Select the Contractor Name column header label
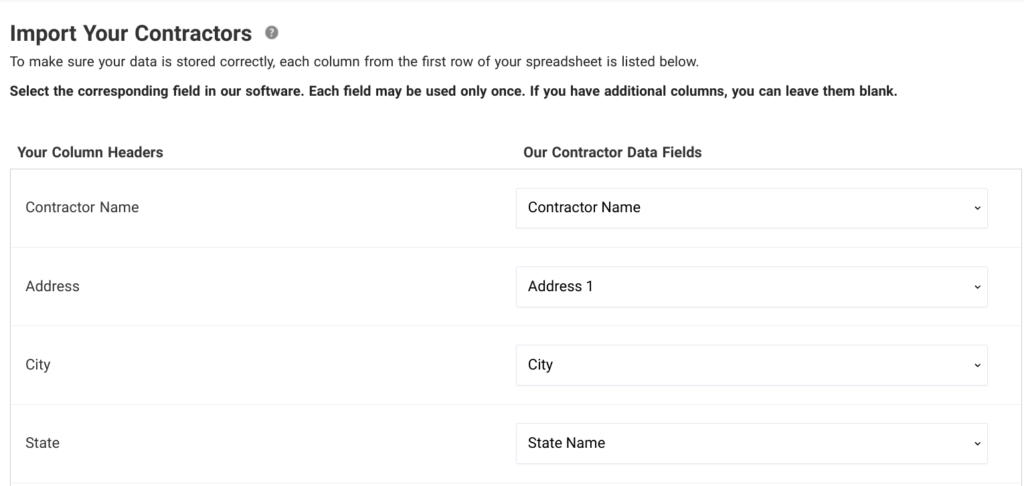The width and height of the screenshot is (1024, 486). (82, 208)
